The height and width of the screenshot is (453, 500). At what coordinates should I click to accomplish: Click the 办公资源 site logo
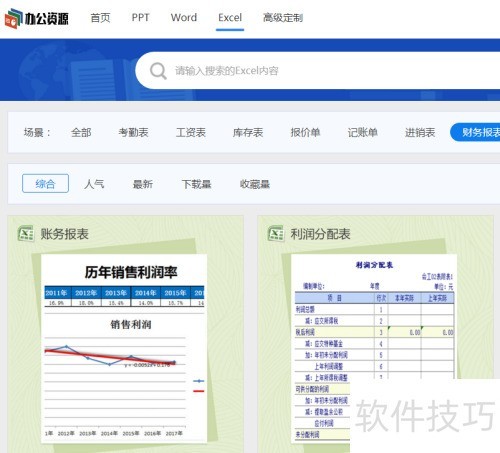coord(37,18)
